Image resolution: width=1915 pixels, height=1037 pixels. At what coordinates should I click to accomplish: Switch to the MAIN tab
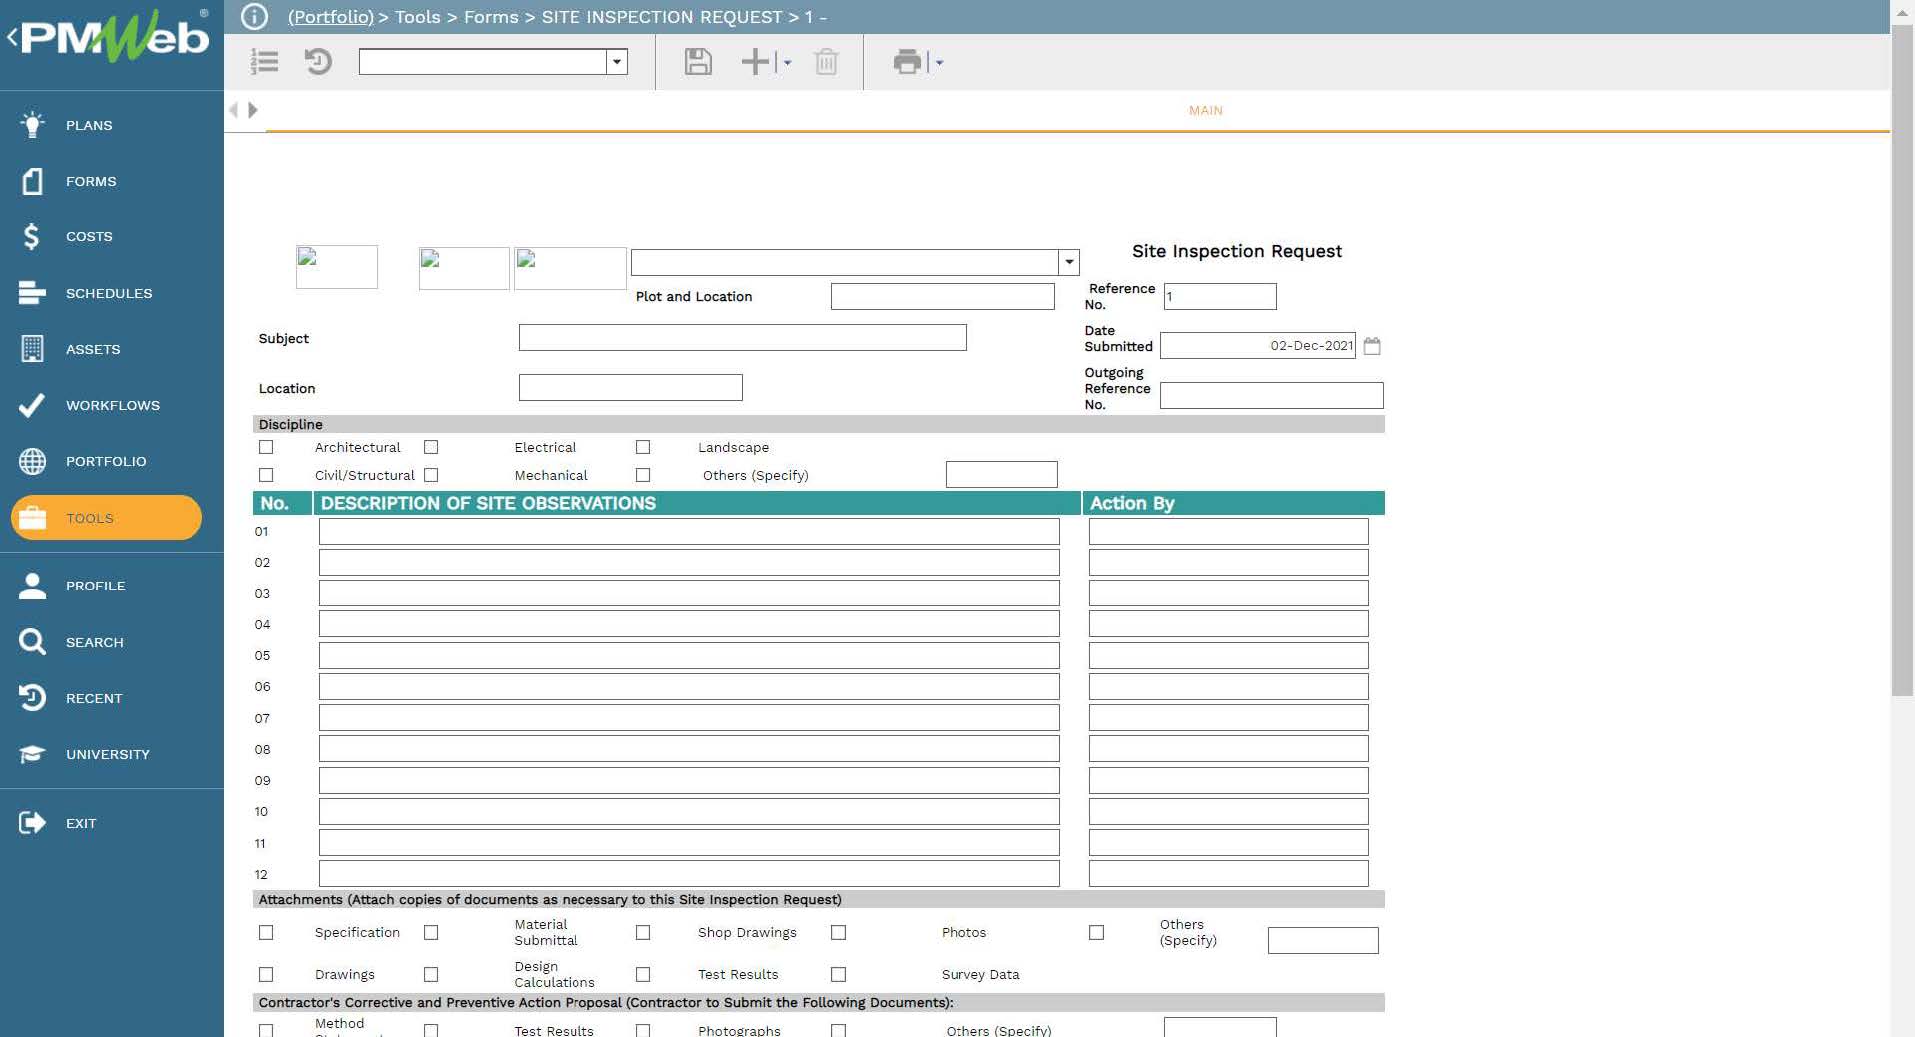1205,110
